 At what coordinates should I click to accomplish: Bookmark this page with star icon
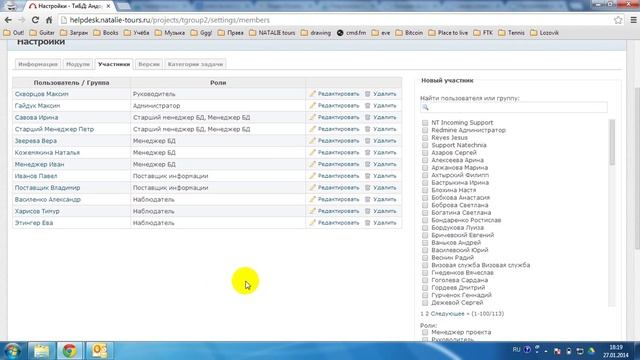point(618,20)
